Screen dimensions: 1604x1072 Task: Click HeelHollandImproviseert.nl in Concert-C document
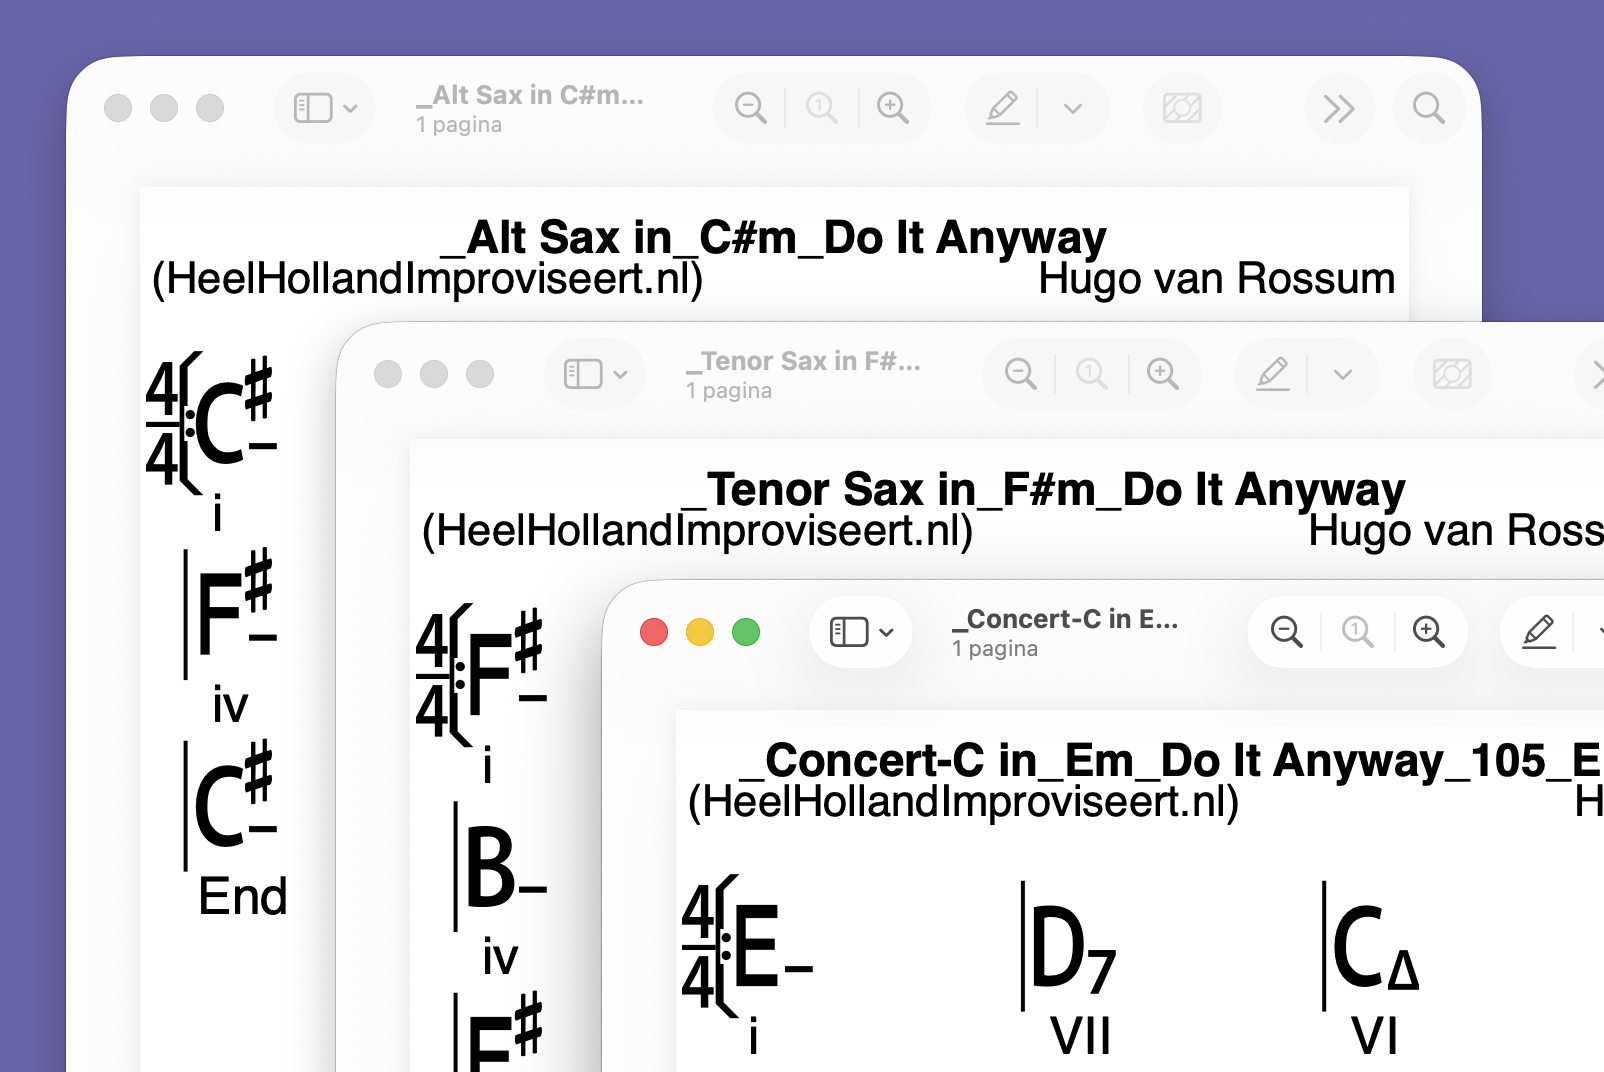pos(964,802)
